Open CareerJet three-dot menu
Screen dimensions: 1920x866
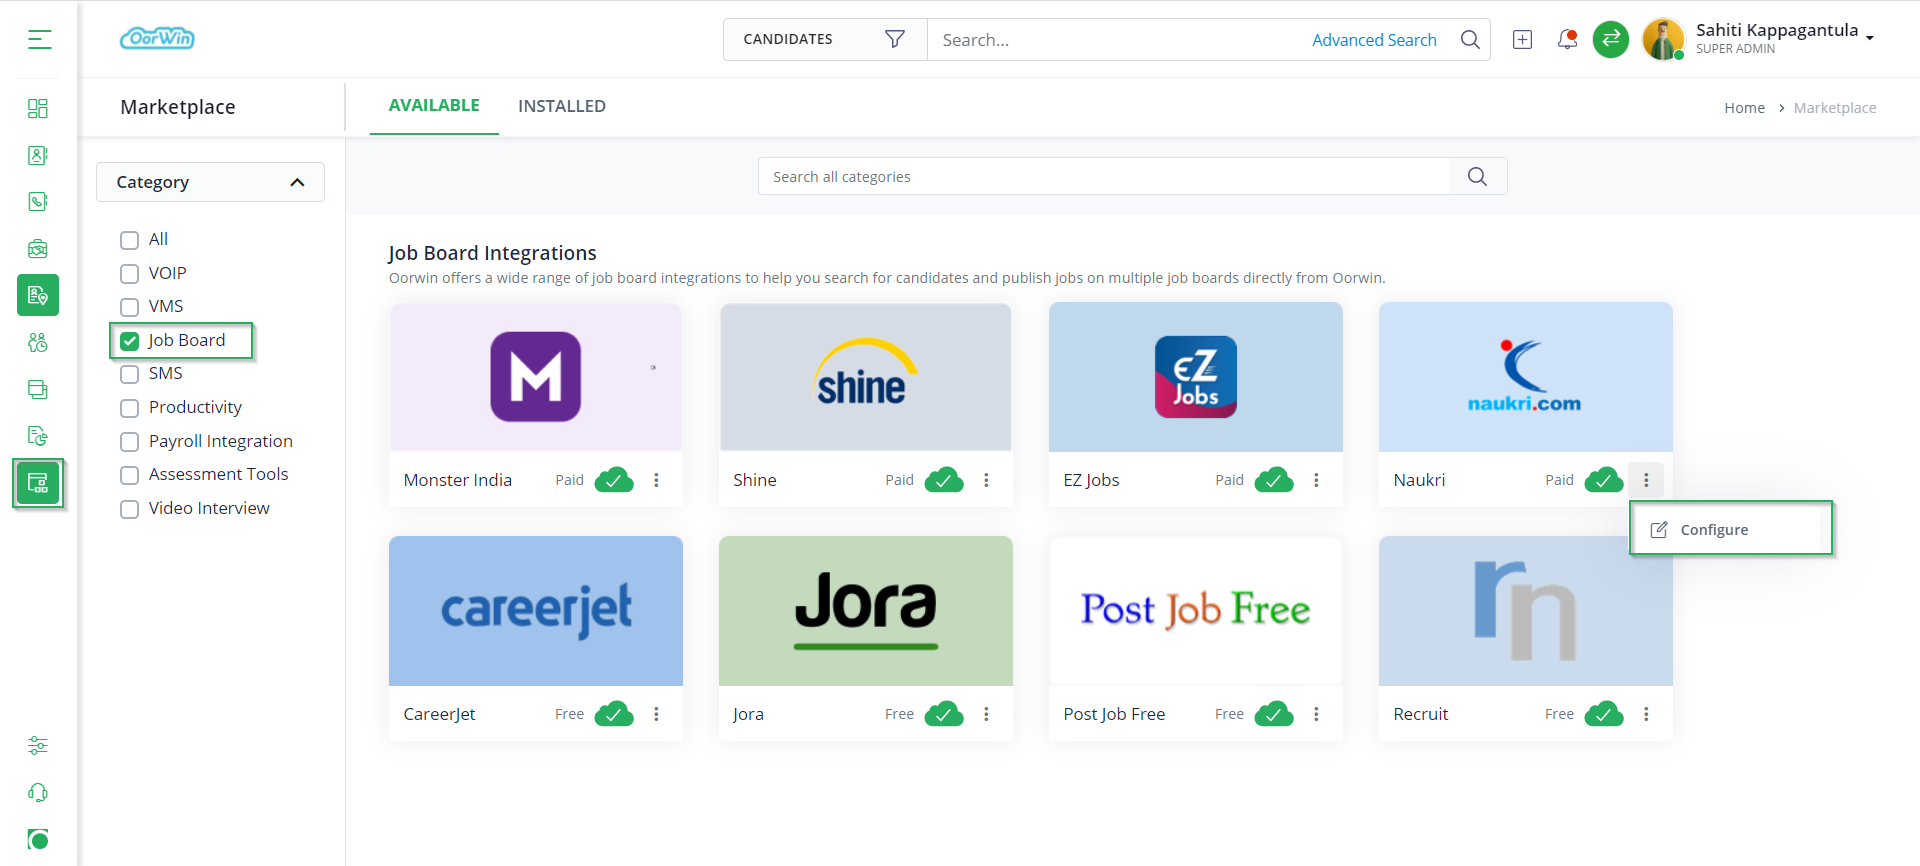pos(656,714)
